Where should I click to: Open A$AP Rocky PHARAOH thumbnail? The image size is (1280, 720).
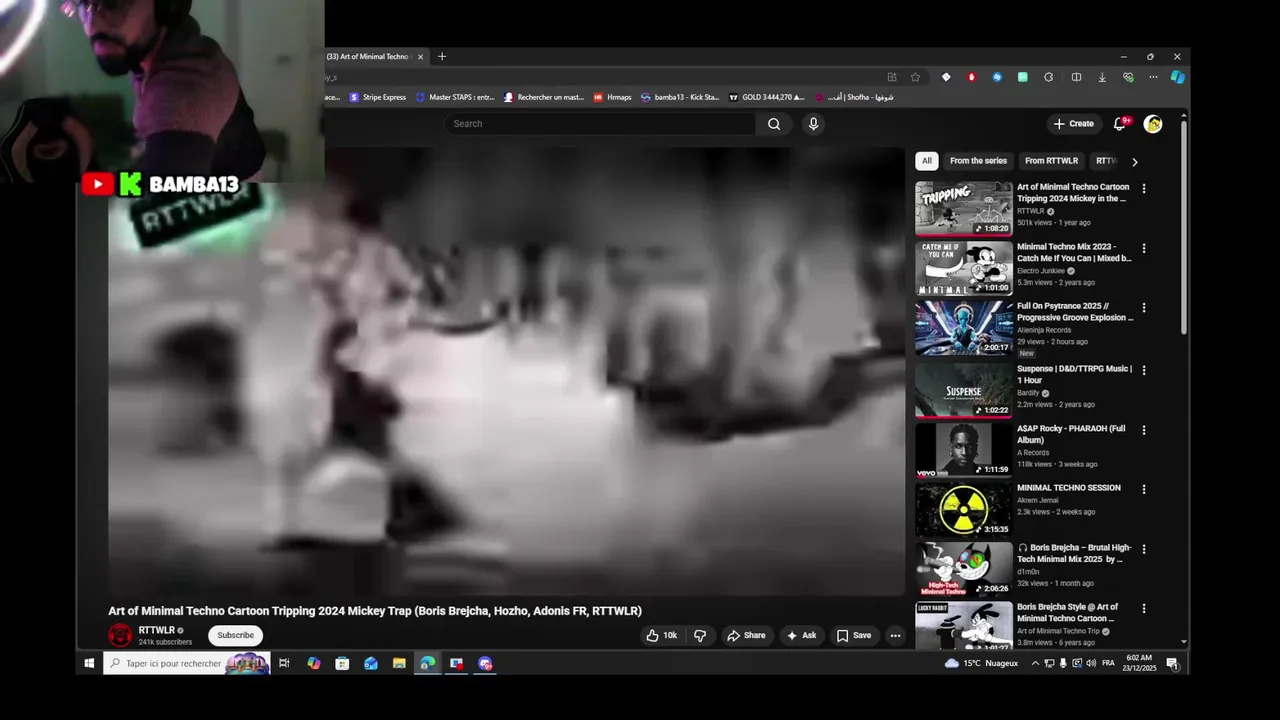964,450
